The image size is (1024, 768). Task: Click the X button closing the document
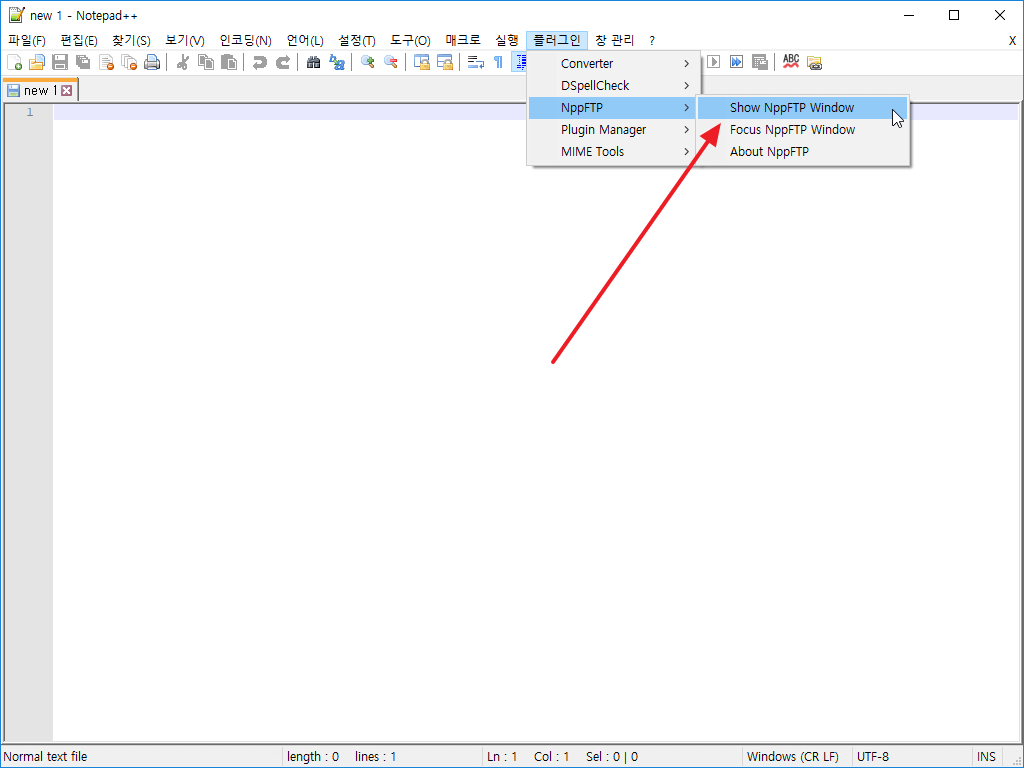pos(1012,40)
